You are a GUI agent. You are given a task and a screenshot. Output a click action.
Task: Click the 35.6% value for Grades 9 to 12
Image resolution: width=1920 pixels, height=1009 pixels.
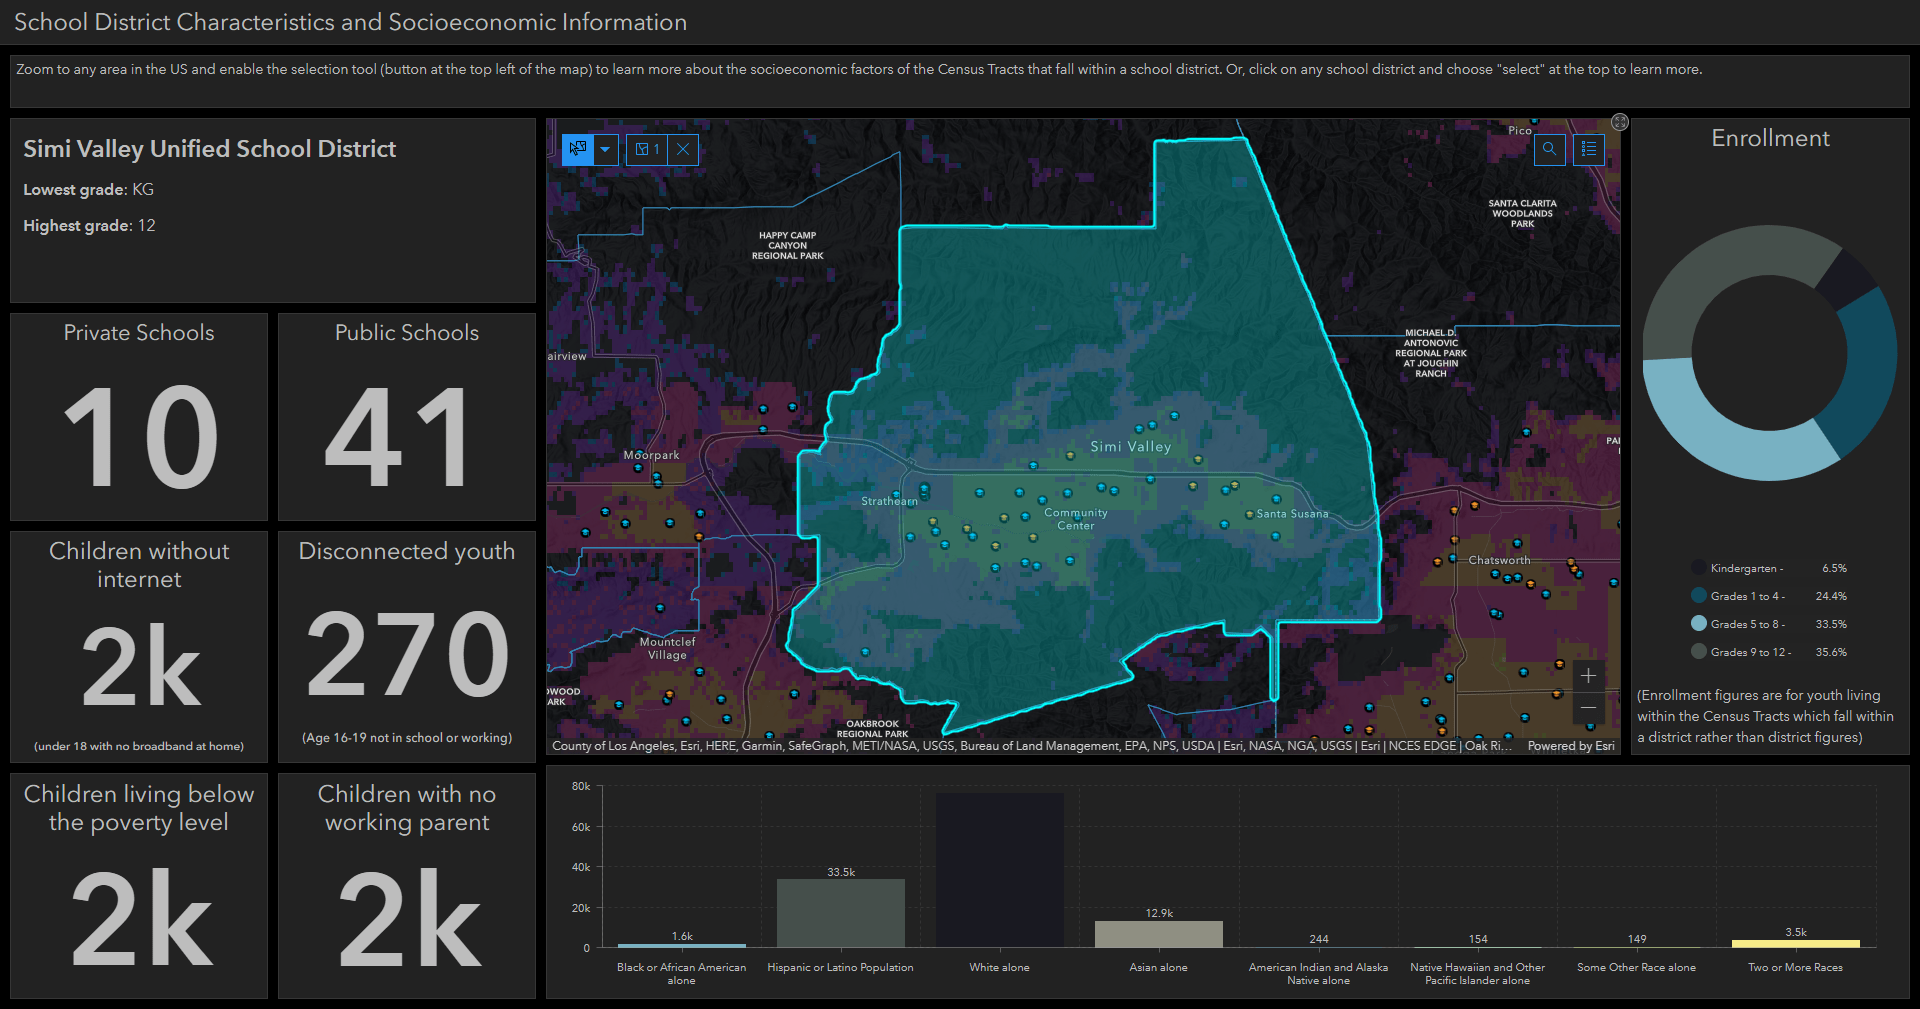point(1831,652)
